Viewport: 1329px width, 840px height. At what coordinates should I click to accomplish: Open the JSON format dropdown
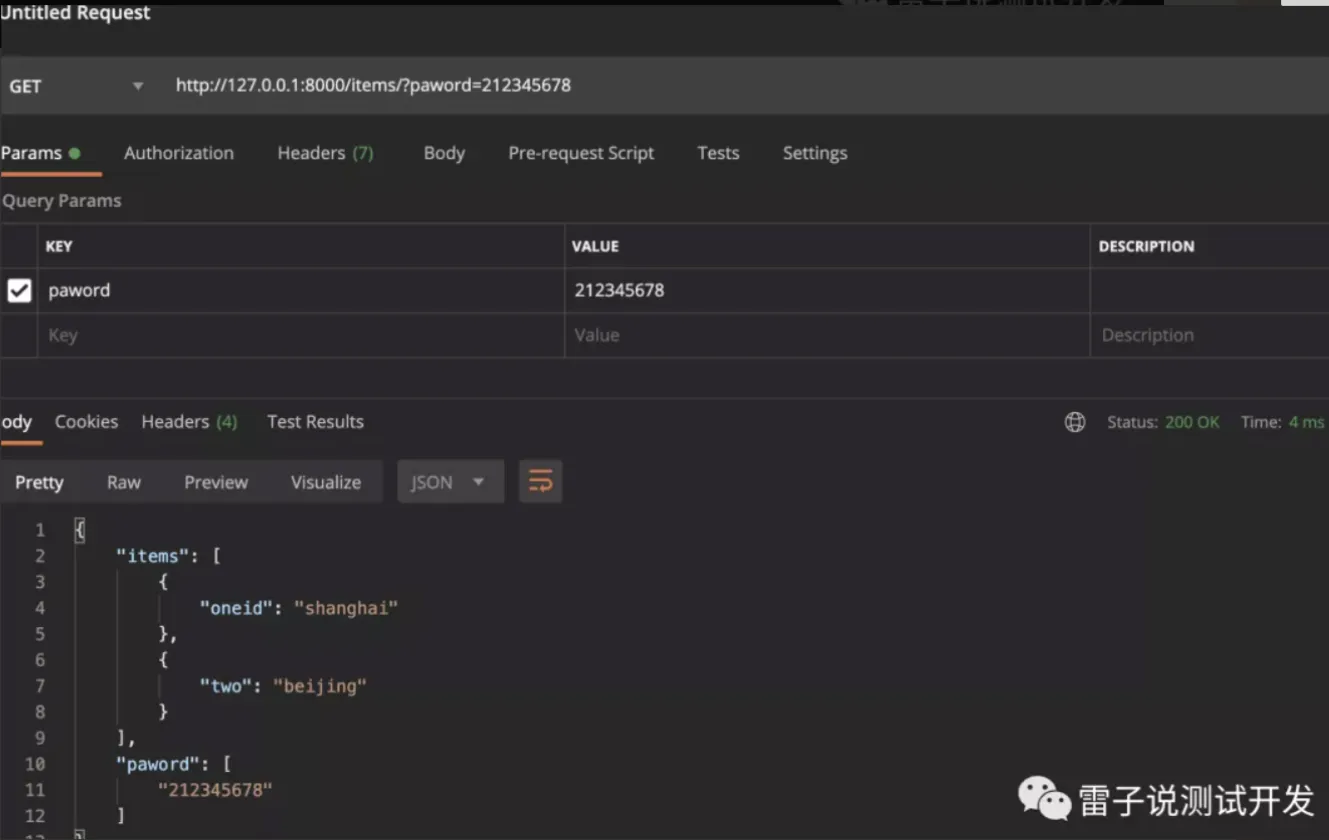click(450, 482)
